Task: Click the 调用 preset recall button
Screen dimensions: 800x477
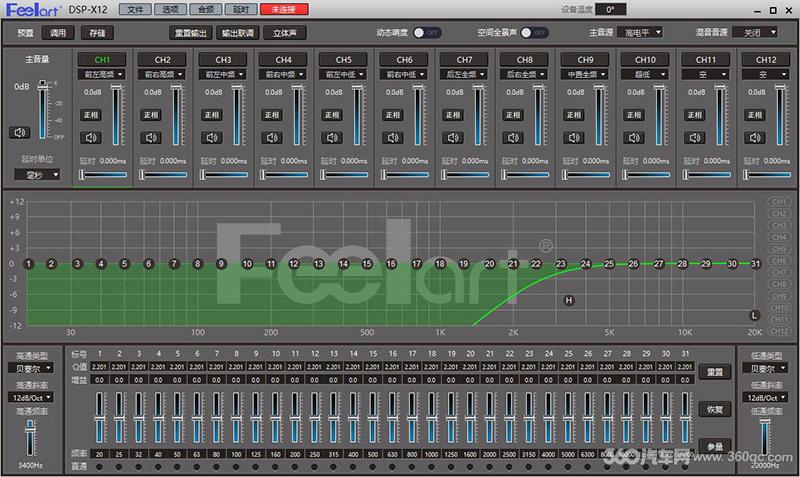Action: tap(58, 33)
